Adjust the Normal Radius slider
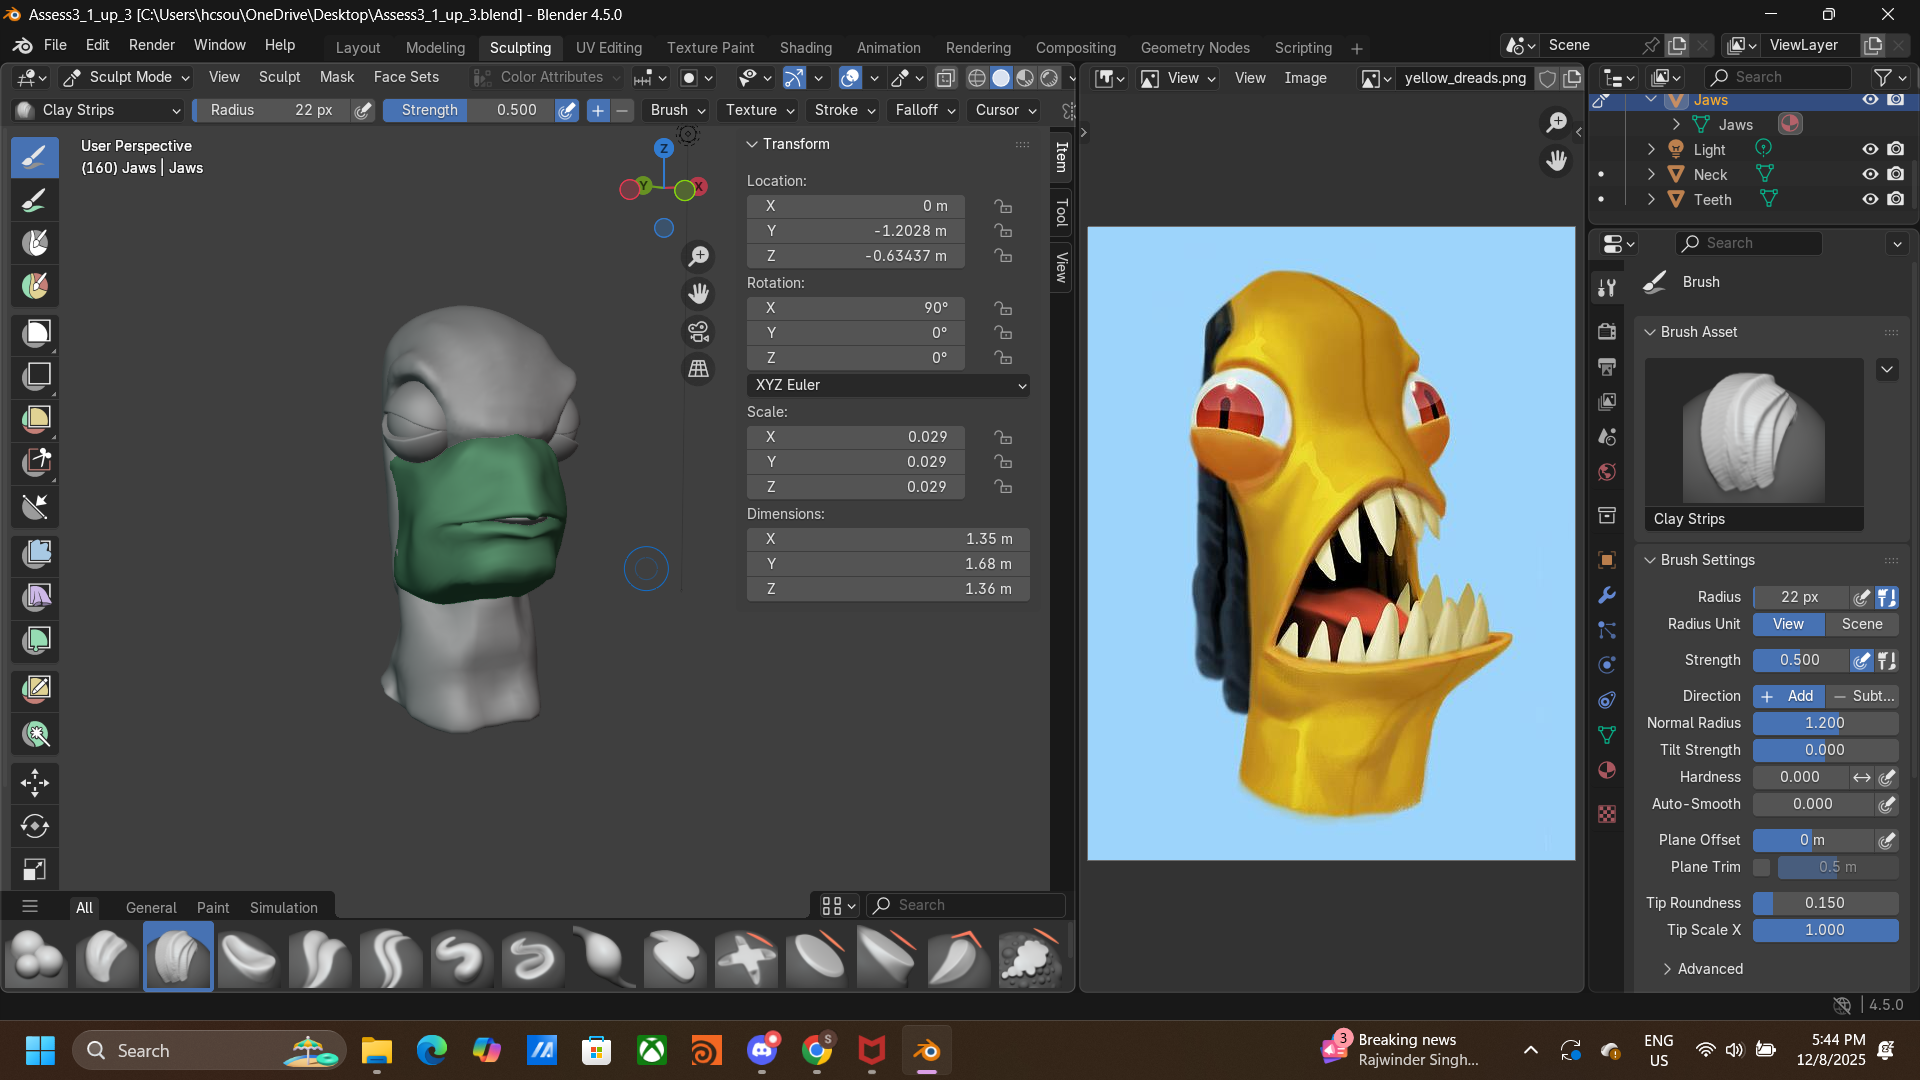Viewport: 1920px width, 1080px height. pyautogui.click(x=1825, y=723)
